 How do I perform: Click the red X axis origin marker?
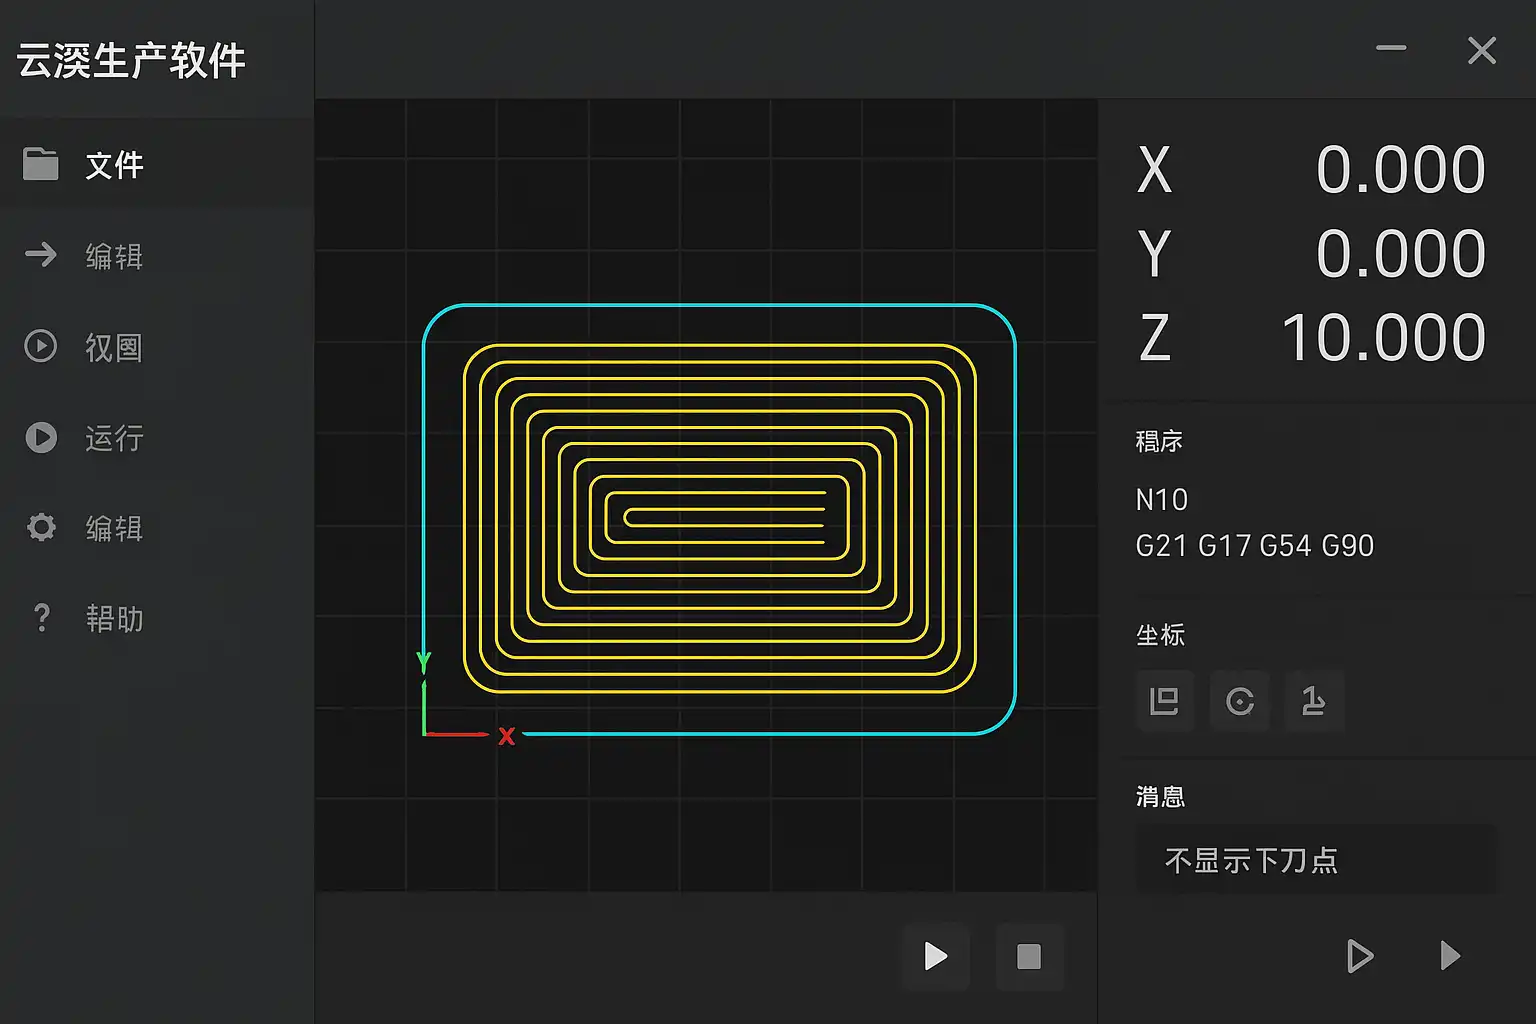point(507,736)
